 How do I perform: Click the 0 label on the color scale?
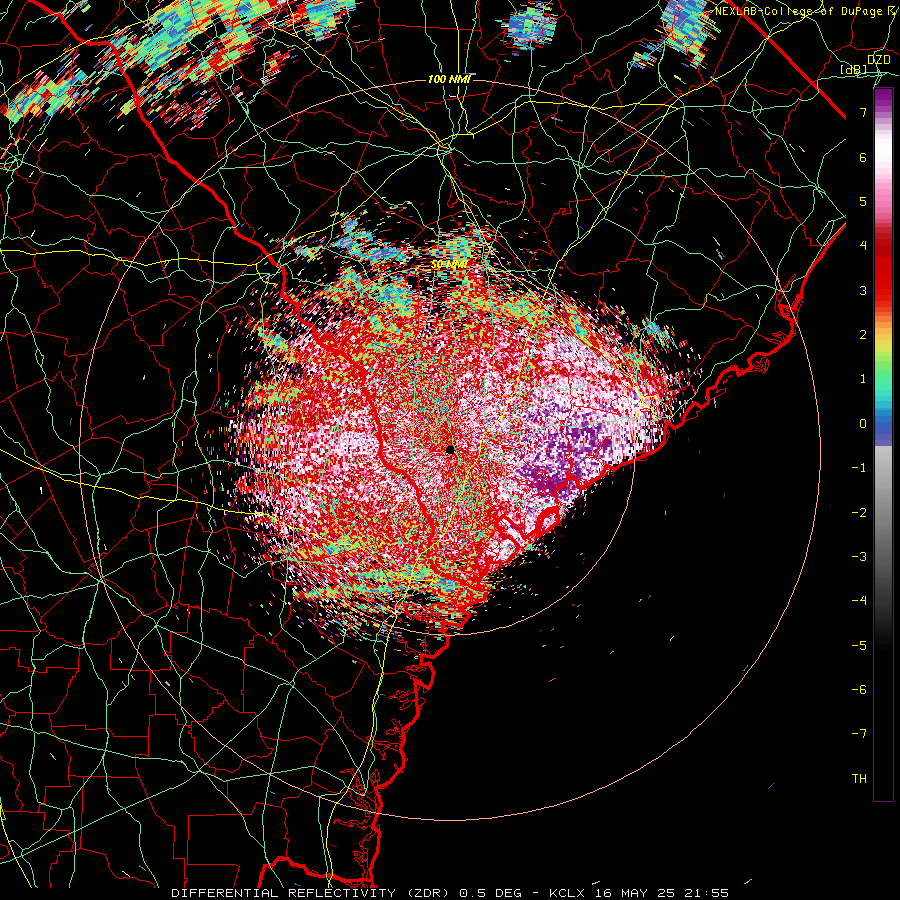863,424
